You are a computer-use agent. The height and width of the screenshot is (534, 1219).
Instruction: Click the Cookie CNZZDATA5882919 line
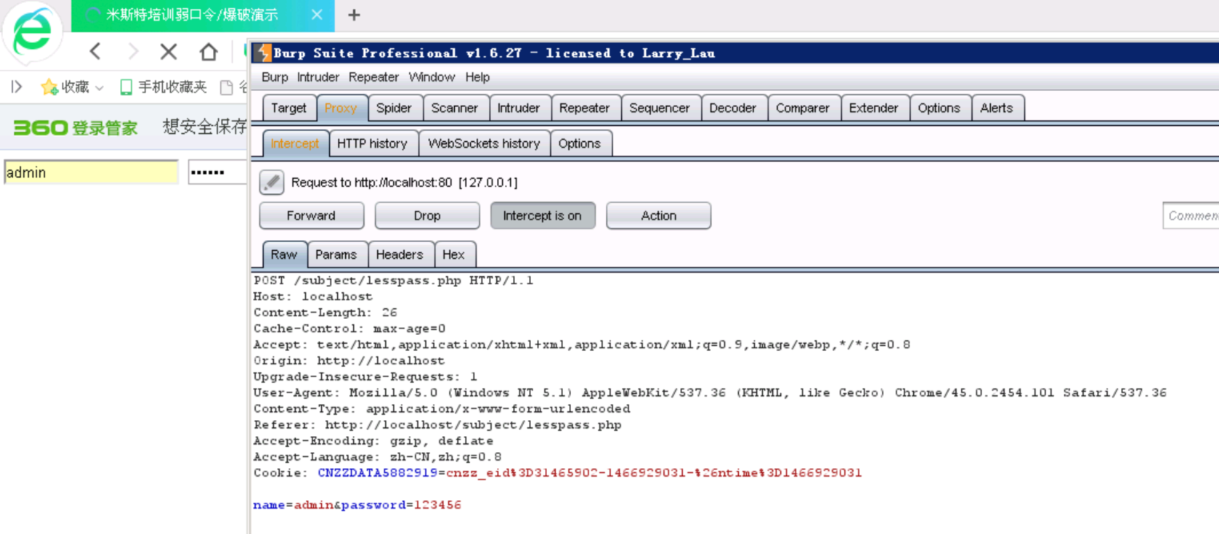pos(557,473)
